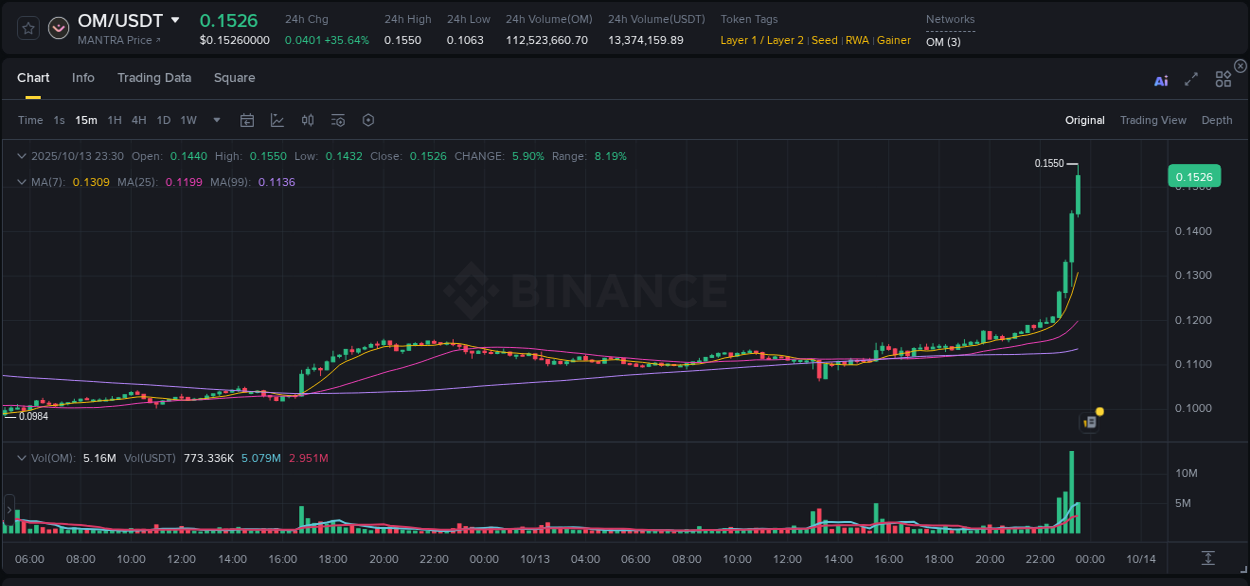Screen dimensions: 1250x586
Task: Open the Ai chart assistant
Action: tap(1161, 79)
